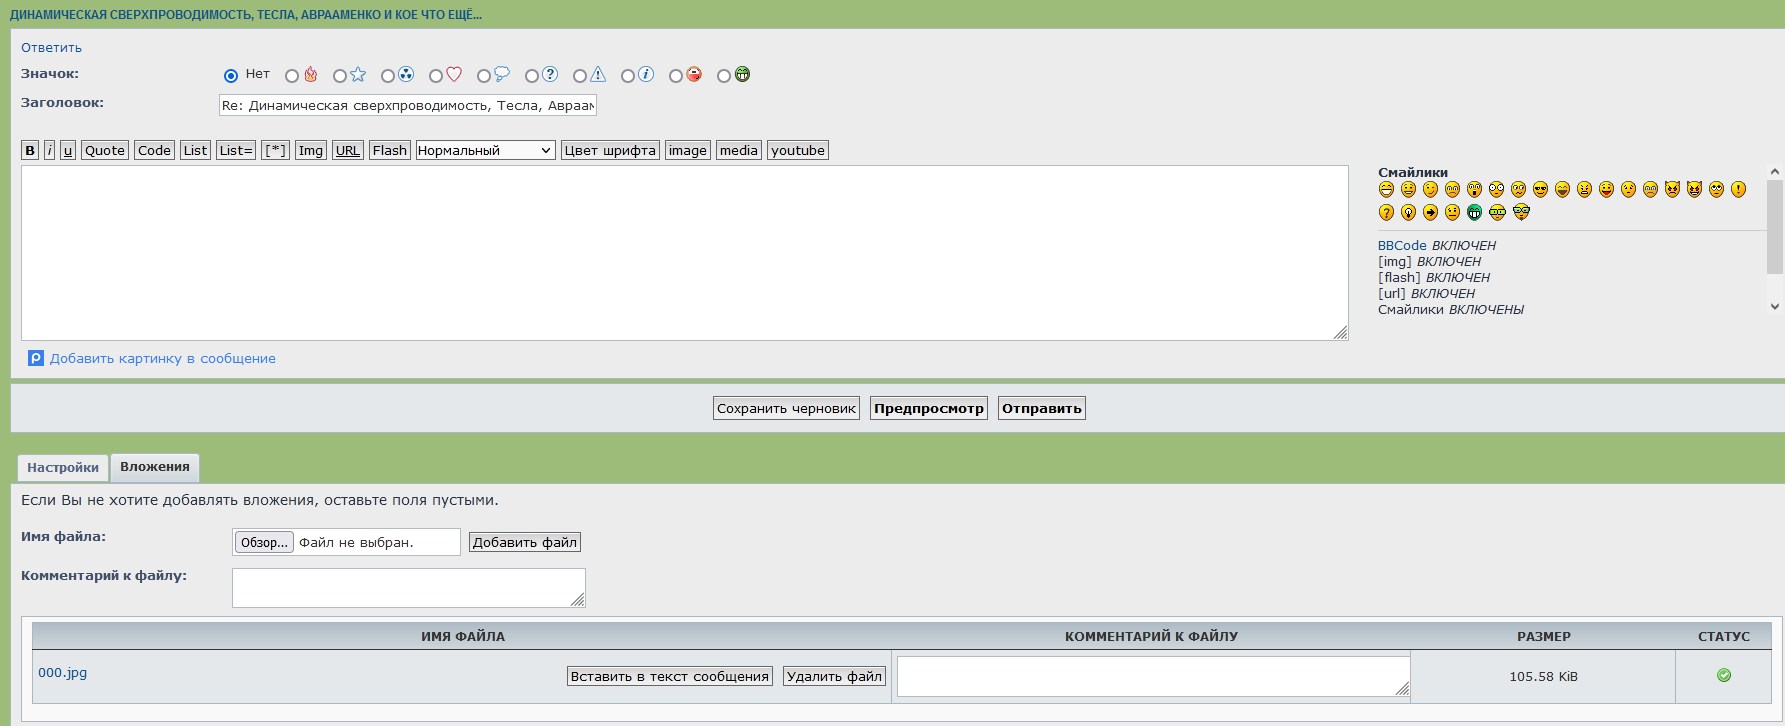Click into the Заголовок subject field
The height and width of the screenshot is (726, 1785).
pyautogui.click(x=408, y=105)
